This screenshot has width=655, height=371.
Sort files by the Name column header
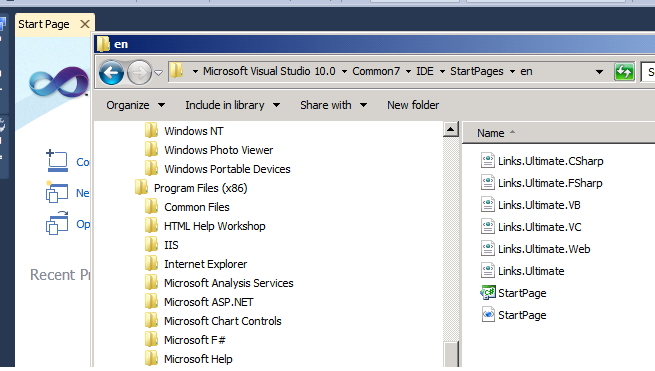[x=491, y=133]
